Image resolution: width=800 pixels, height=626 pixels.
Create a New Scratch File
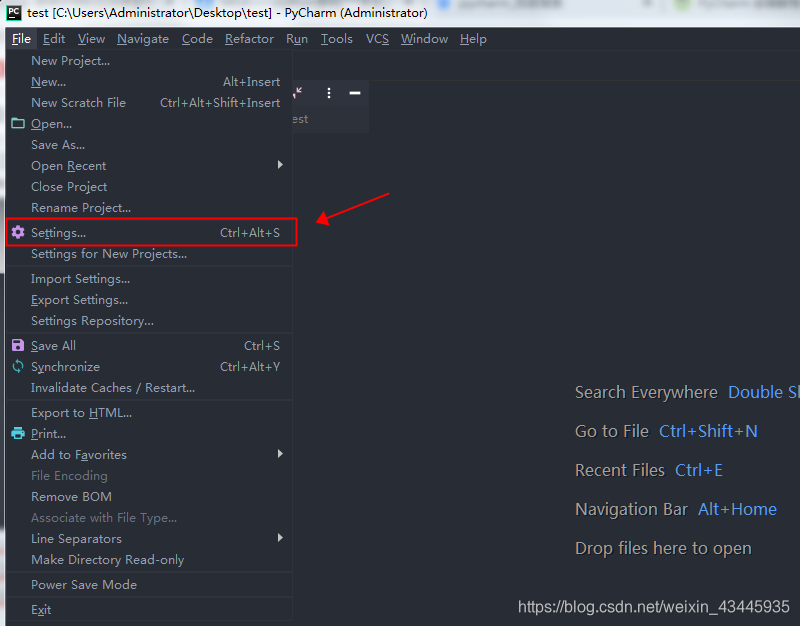(149, 103)
